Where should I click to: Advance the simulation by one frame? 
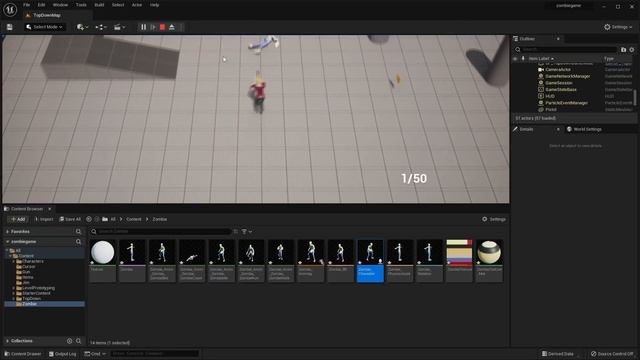153,27
